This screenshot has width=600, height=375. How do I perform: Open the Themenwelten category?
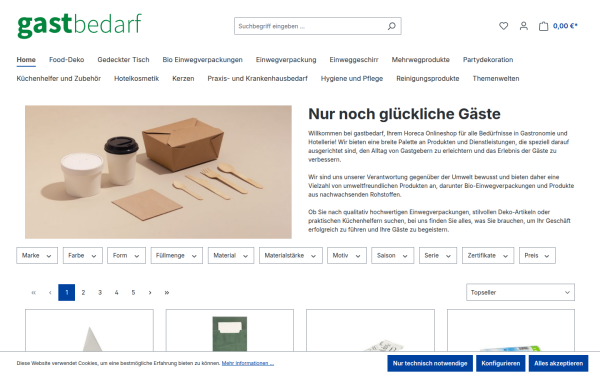pos(496,78)
